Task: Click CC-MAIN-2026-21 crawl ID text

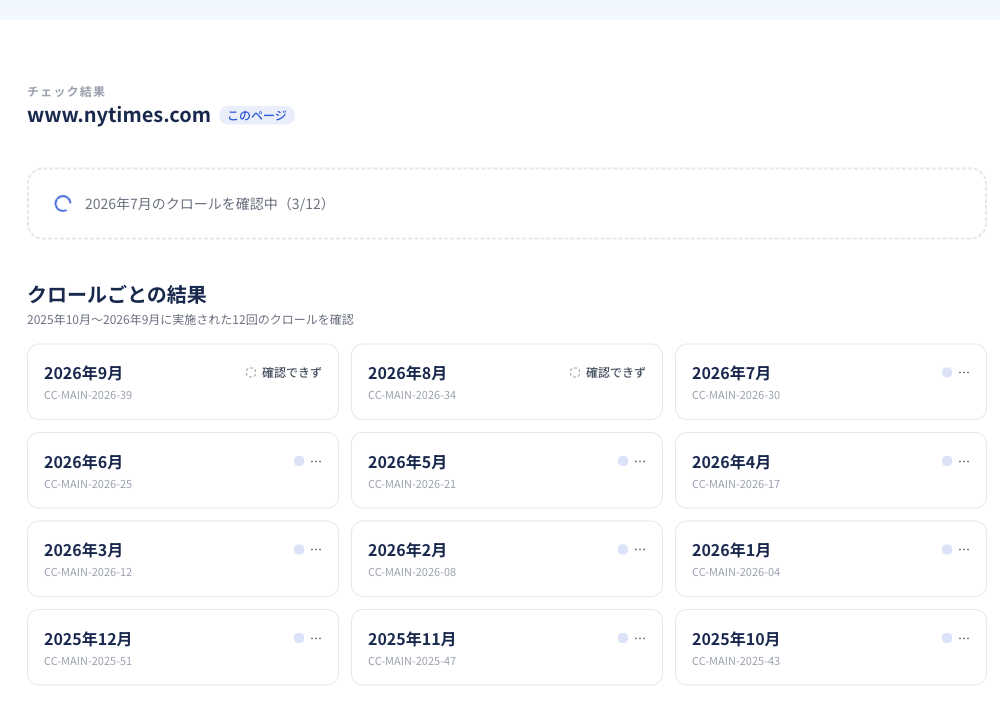Action: [x=412, y=484]
